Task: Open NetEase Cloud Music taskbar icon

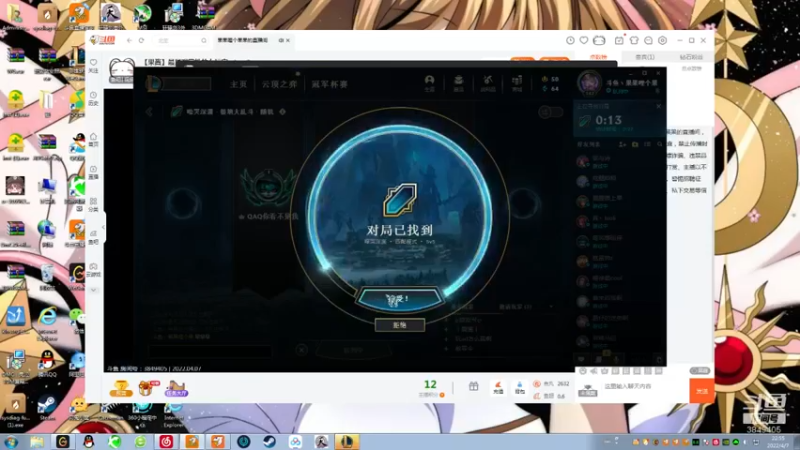Action: tap(166, 441)
